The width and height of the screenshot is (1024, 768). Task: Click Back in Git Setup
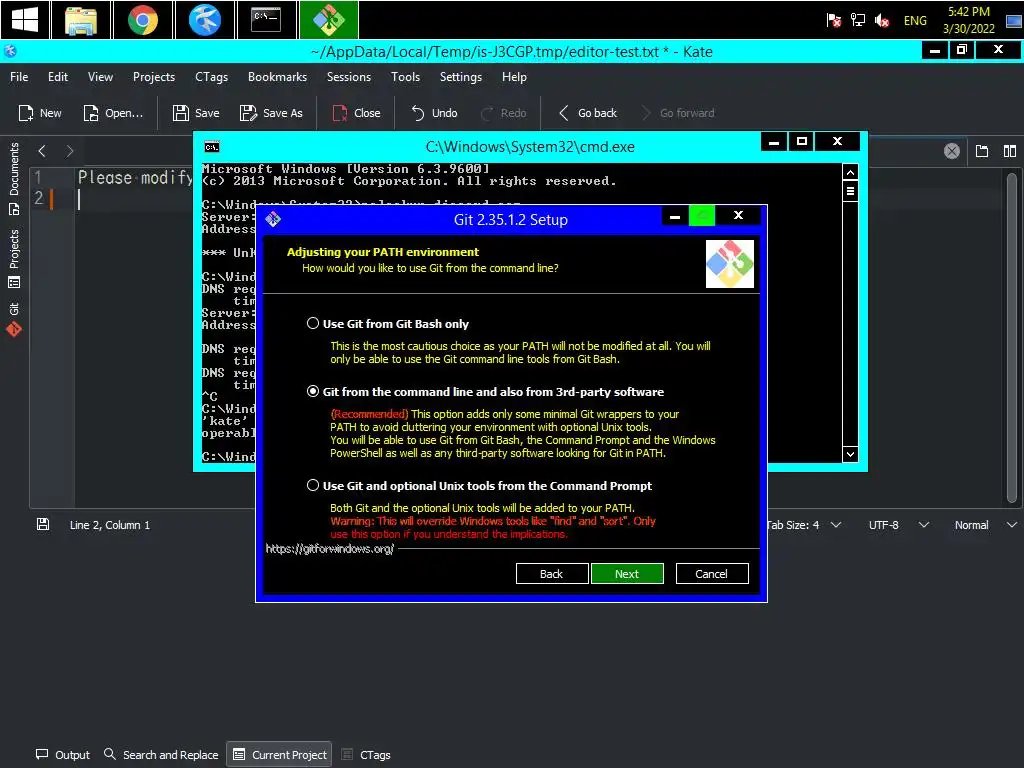[x=552, y=573]
